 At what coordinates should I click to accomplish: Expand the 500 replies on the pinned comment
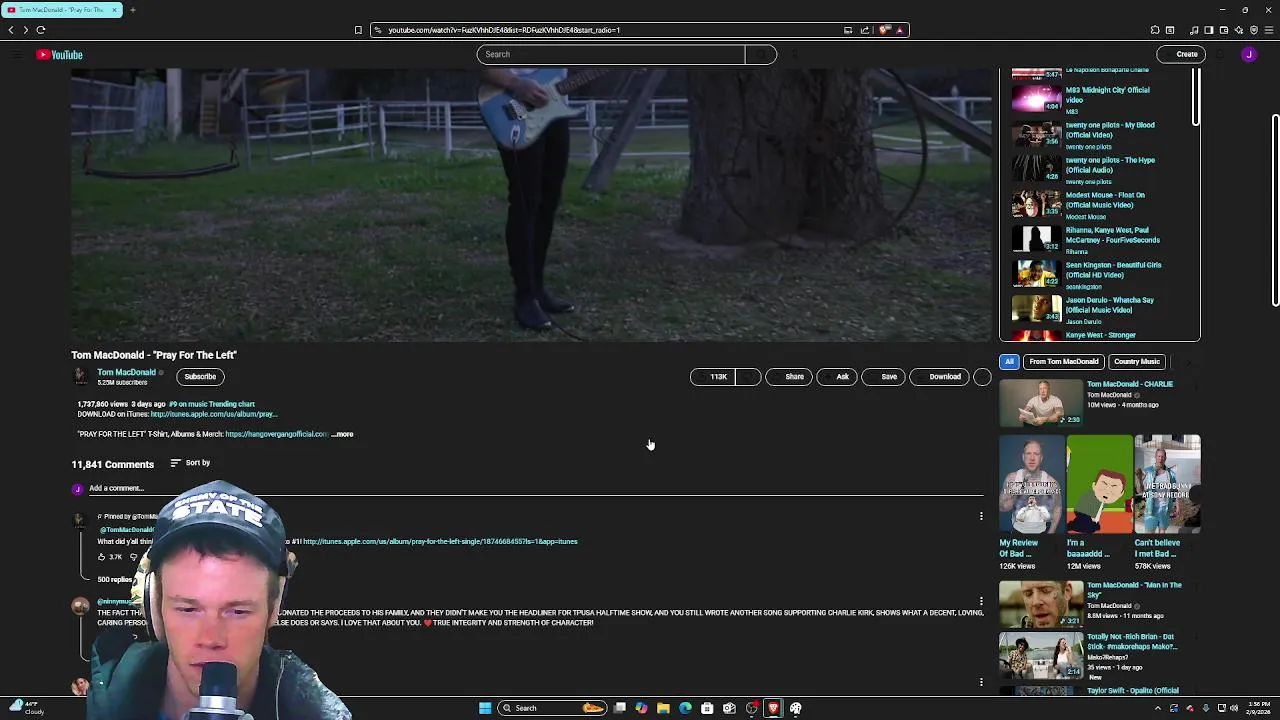(x=114, y=579)
